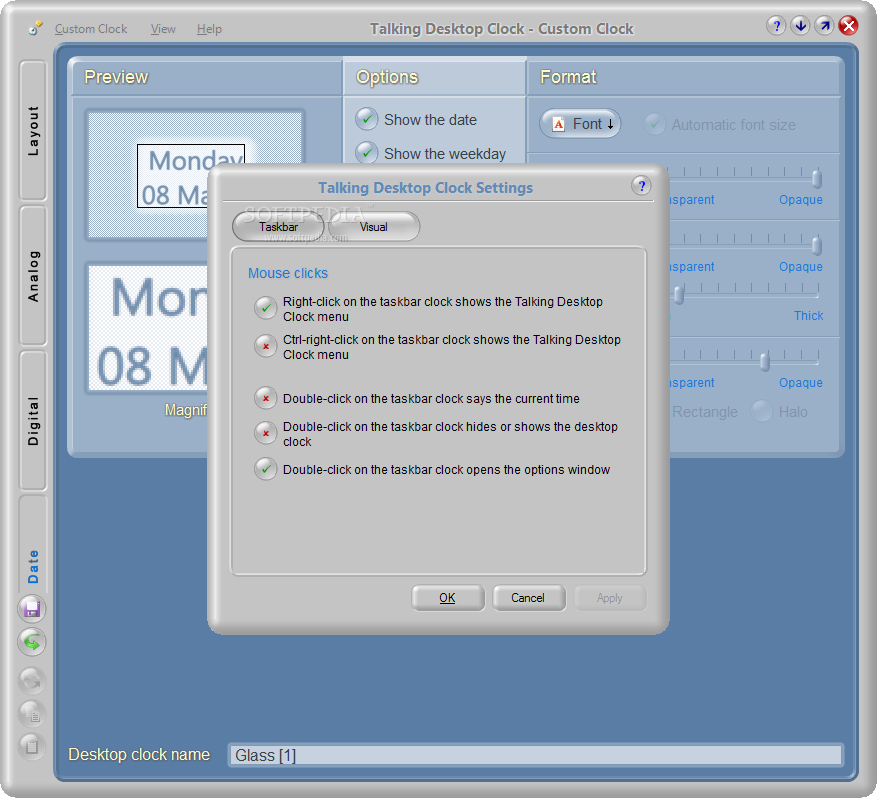Click the clock app icon beside Custom Clock menu
Screen dimensions: 877x798
coord(35,28)
